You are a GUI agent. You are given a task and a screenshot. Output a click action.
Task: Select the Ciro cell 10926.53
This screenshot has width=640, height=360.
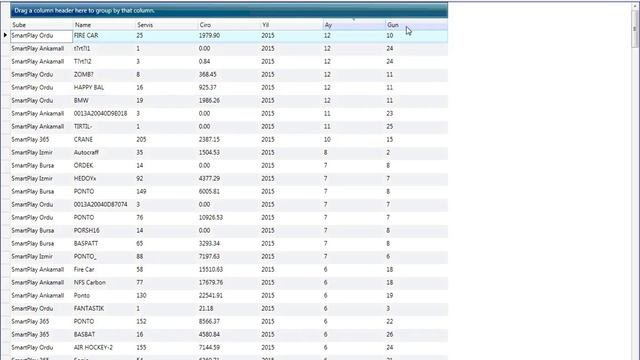tap(229, 218)
